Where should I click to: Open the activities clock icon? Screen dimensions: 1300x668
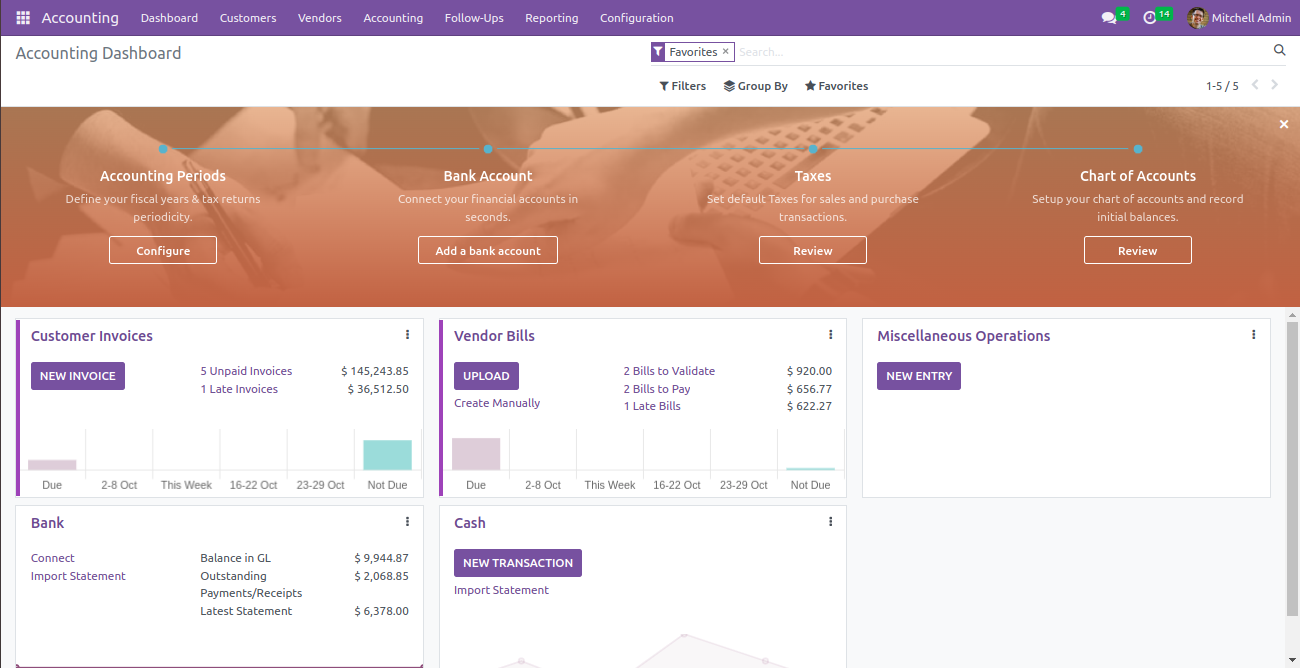pyautogui.click(x=1150, y=18)
